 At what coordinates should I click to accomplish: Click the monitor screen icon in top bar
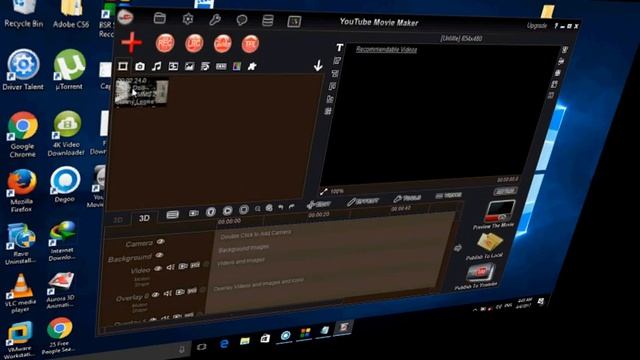294,21
